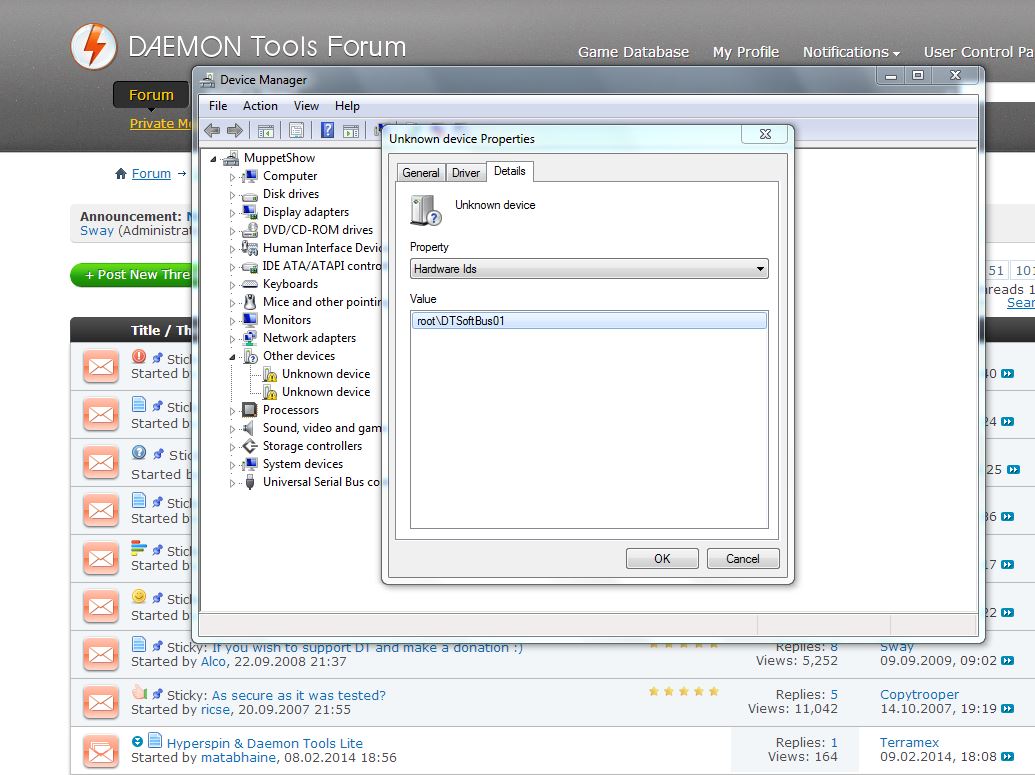The width and height of the screenshot is (1035, 775).
Task: Click the Processors chip icon
Action: [250, 410]
